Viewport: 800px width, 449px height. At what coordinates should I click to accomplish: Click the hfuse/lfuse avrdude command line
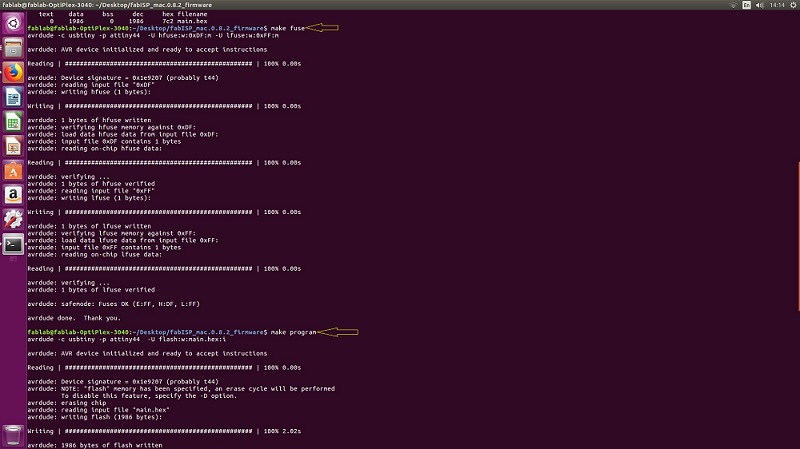(153, 35)
